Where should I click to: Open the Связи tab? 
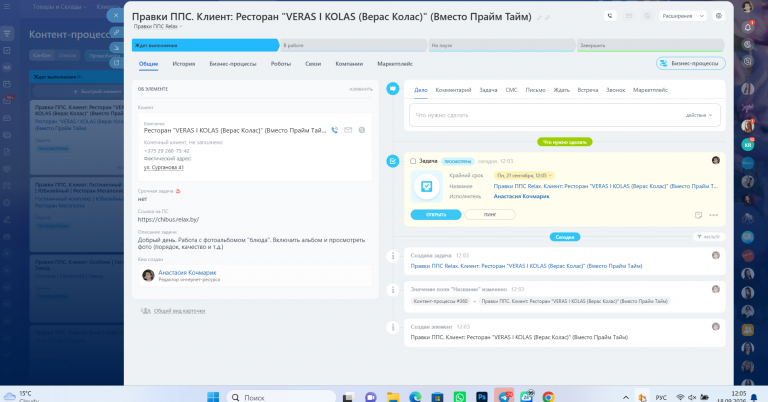313,64
